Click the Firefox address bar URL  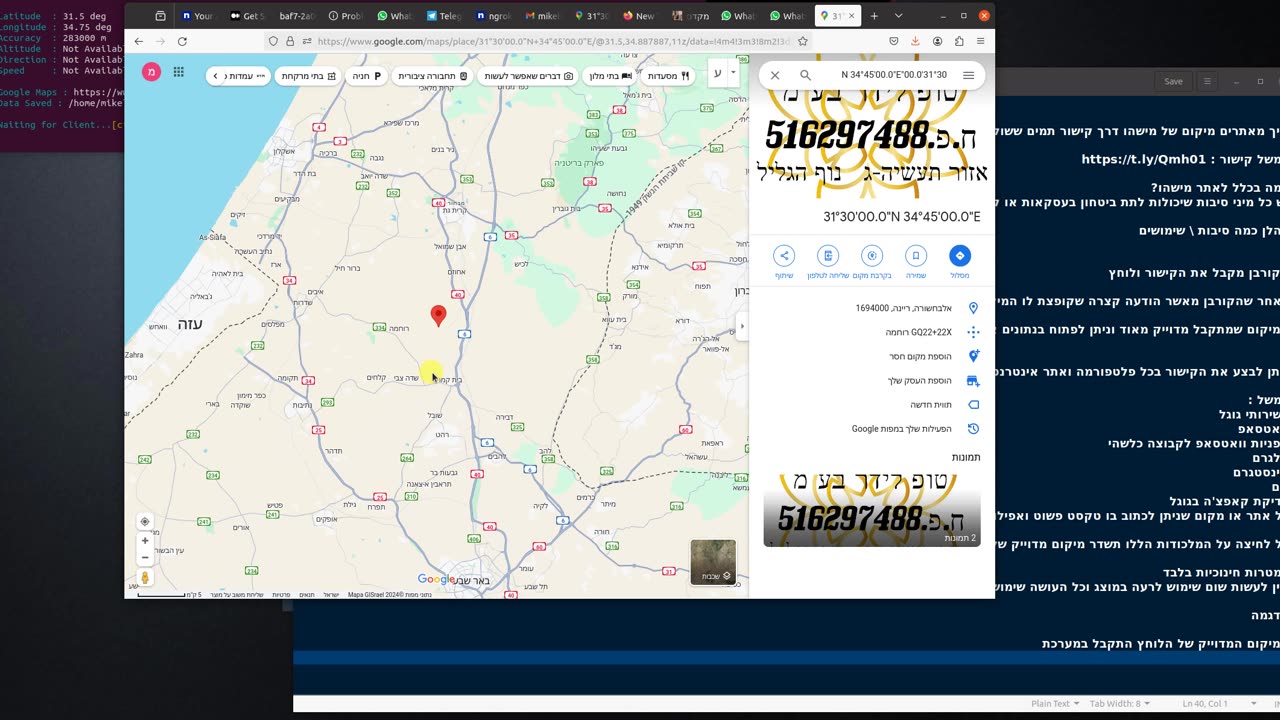tap(553, 41)
